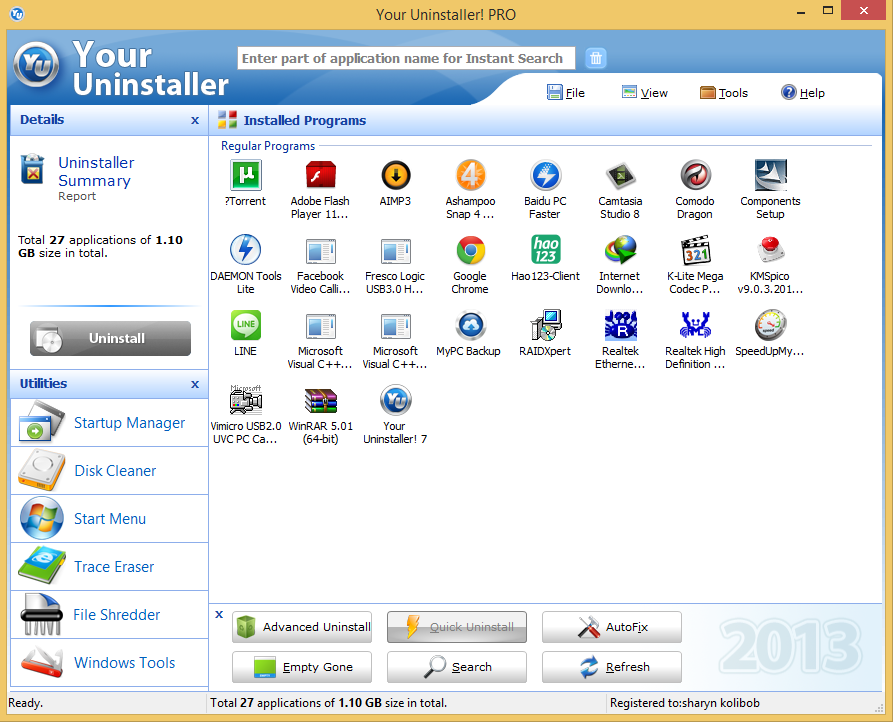Select second Microsoft Visual C++ entry
893x722 pixels.
pyautogui.click(x=396, y=325)
